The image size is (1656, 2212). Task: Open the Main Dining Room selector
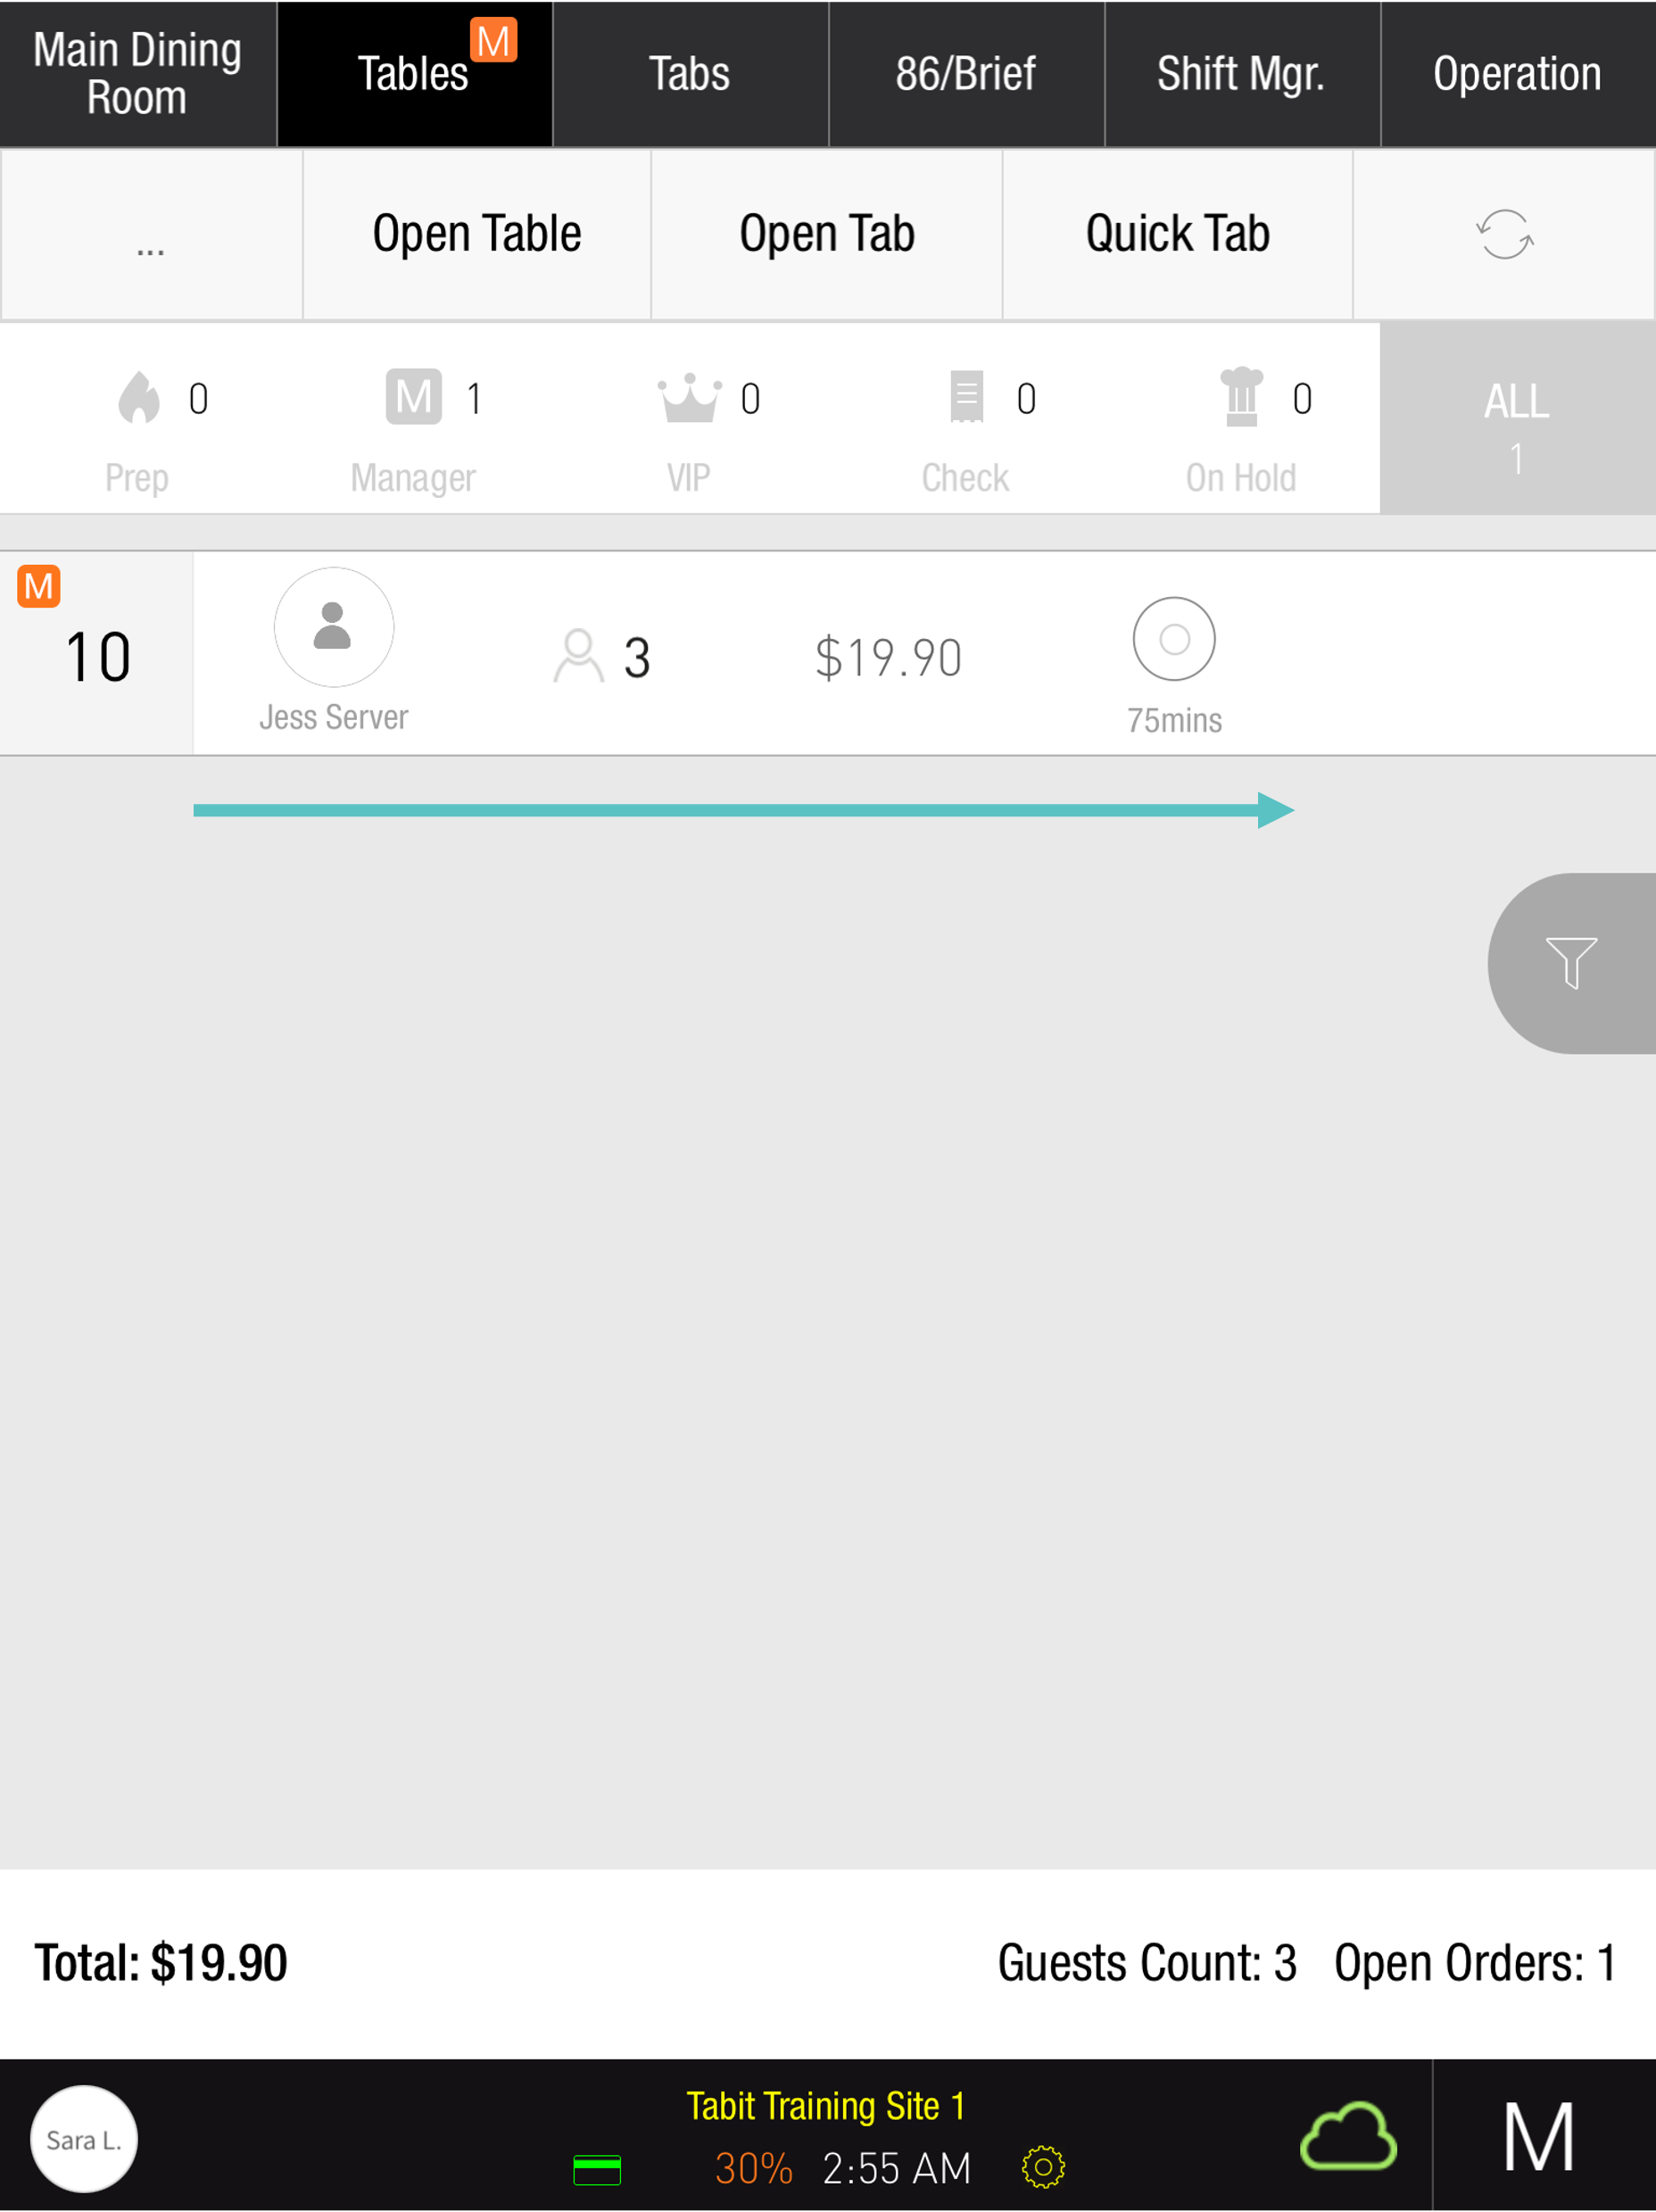138,74
